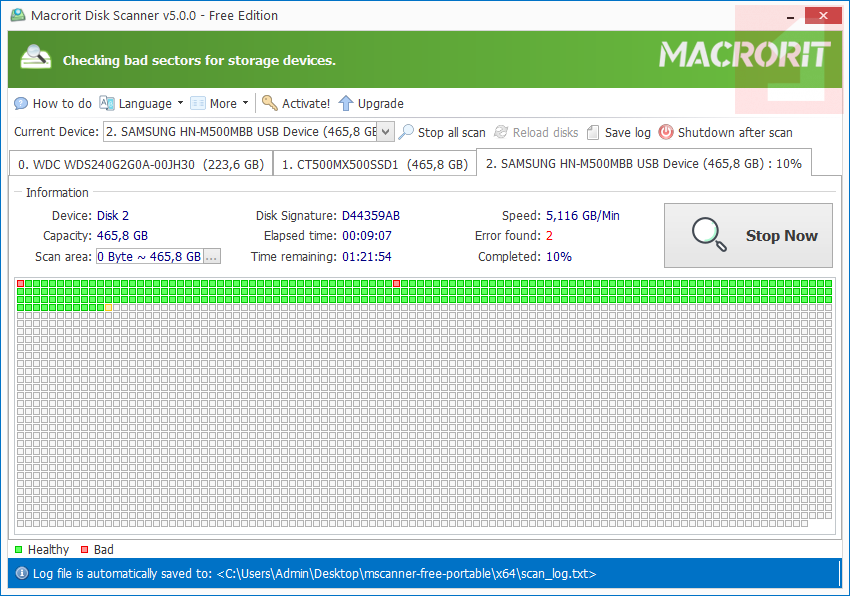Click the Save log document icon

point(593,132)
